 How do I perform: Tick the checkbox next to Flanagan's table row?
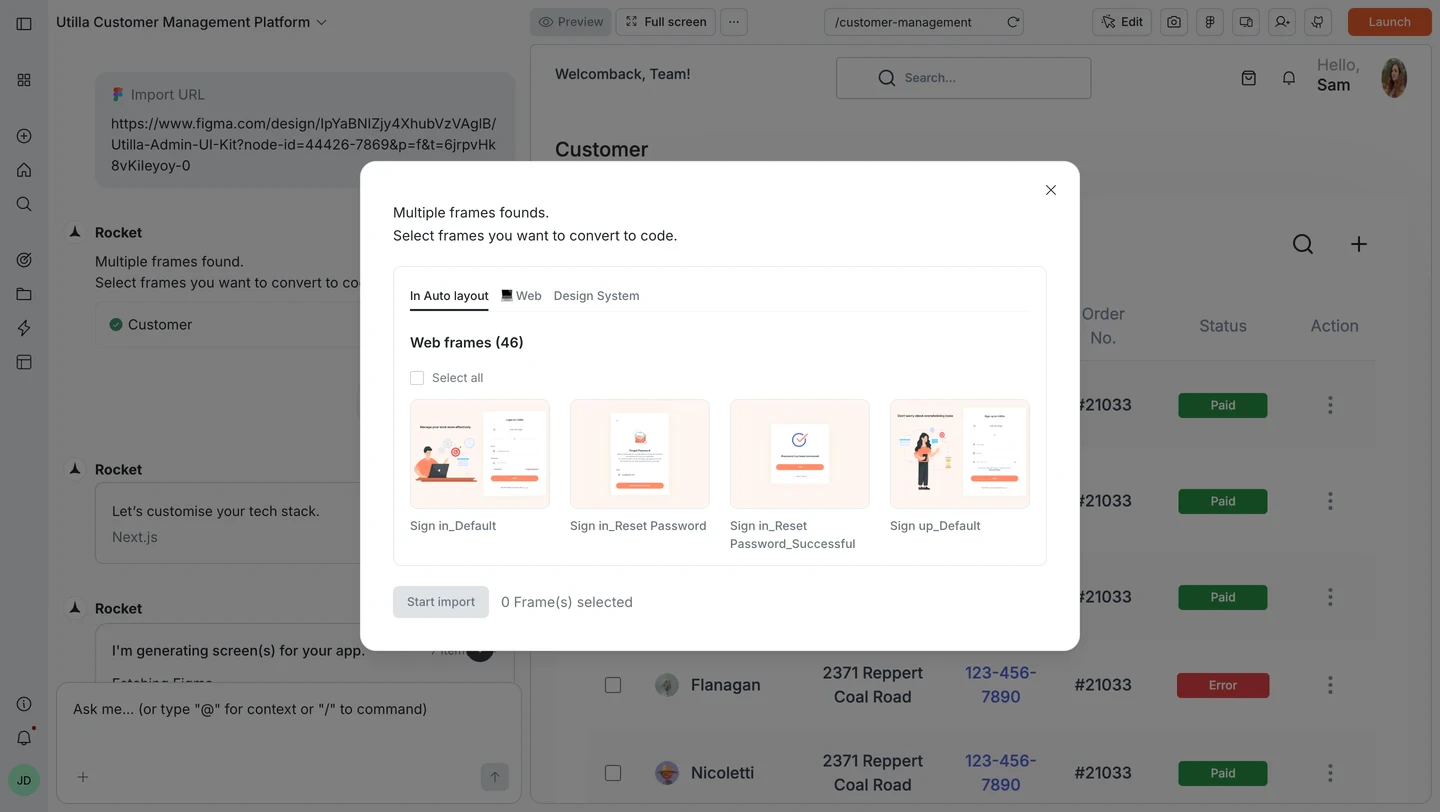click(613, 685)
